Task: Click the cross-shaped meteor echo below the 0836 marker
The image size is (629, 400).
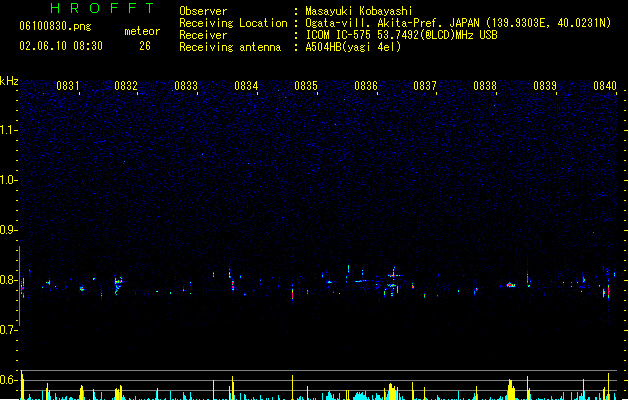Action: point(394,275)
